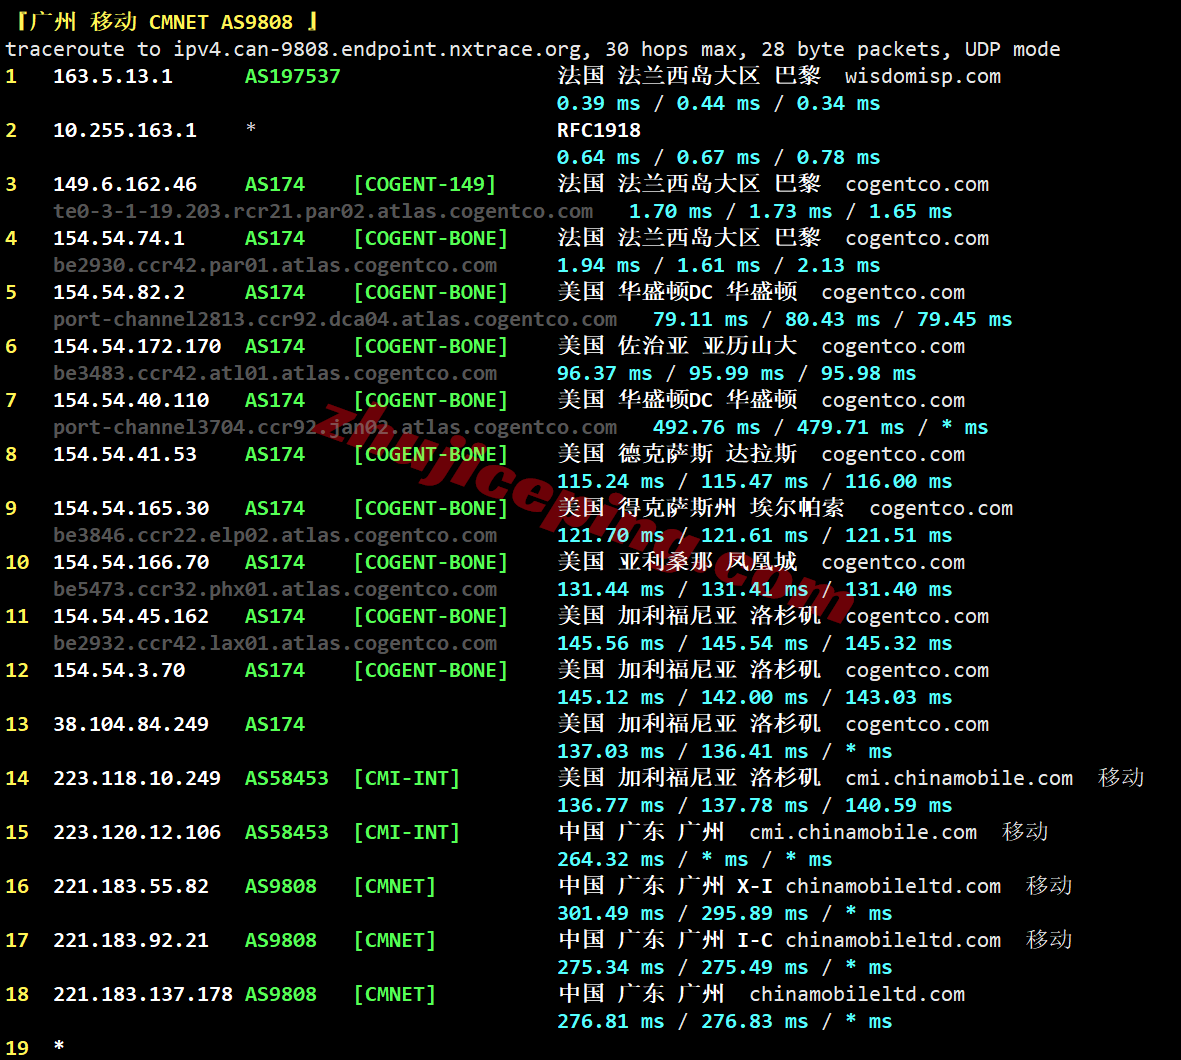The width and height of the screenshot is (1181, 1060).
Task: Click IP address 10.255.163.1 at hop 2
Action: tap(124, 130)
